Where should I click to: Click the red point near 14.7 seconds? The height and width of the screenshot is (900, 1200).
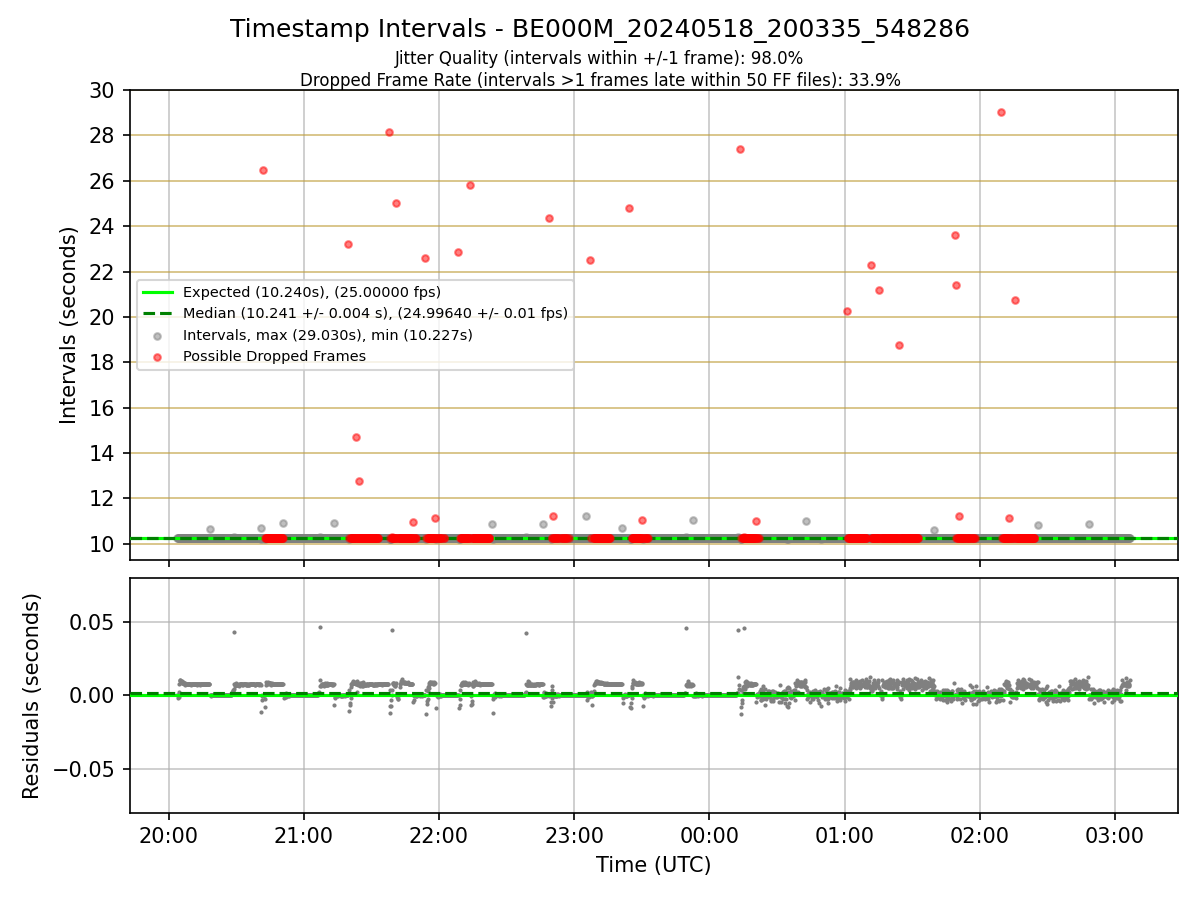[356, 437]
